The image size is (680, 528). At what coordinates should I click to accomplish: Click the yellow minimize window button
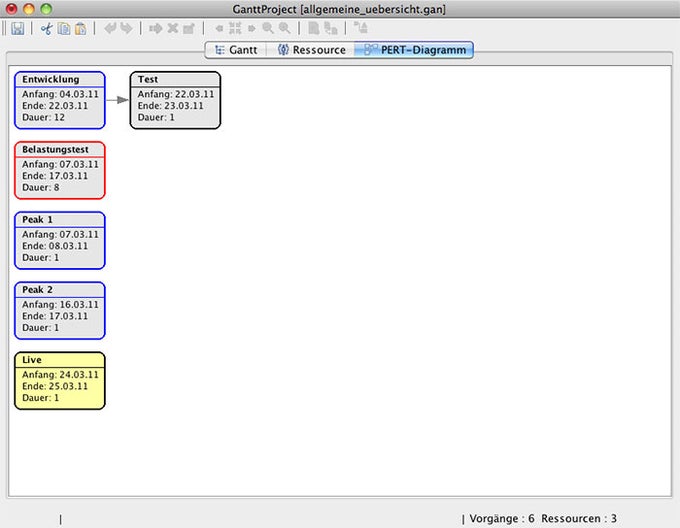tap(29, 9)
